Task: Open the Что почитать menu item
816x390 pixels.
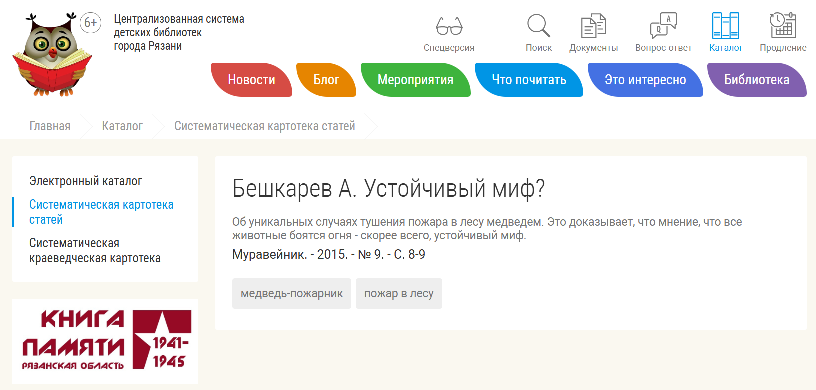Action: click(x=529, y=80)
